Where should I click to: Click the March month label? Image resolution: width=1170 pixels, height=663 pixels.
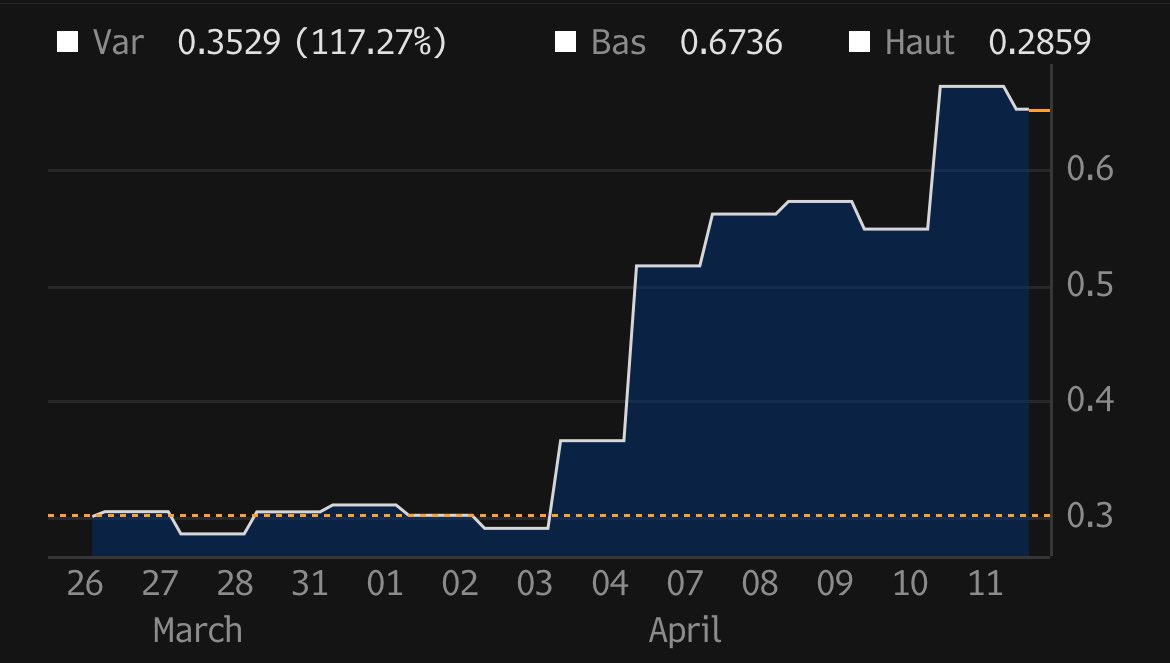pos(198,631)
